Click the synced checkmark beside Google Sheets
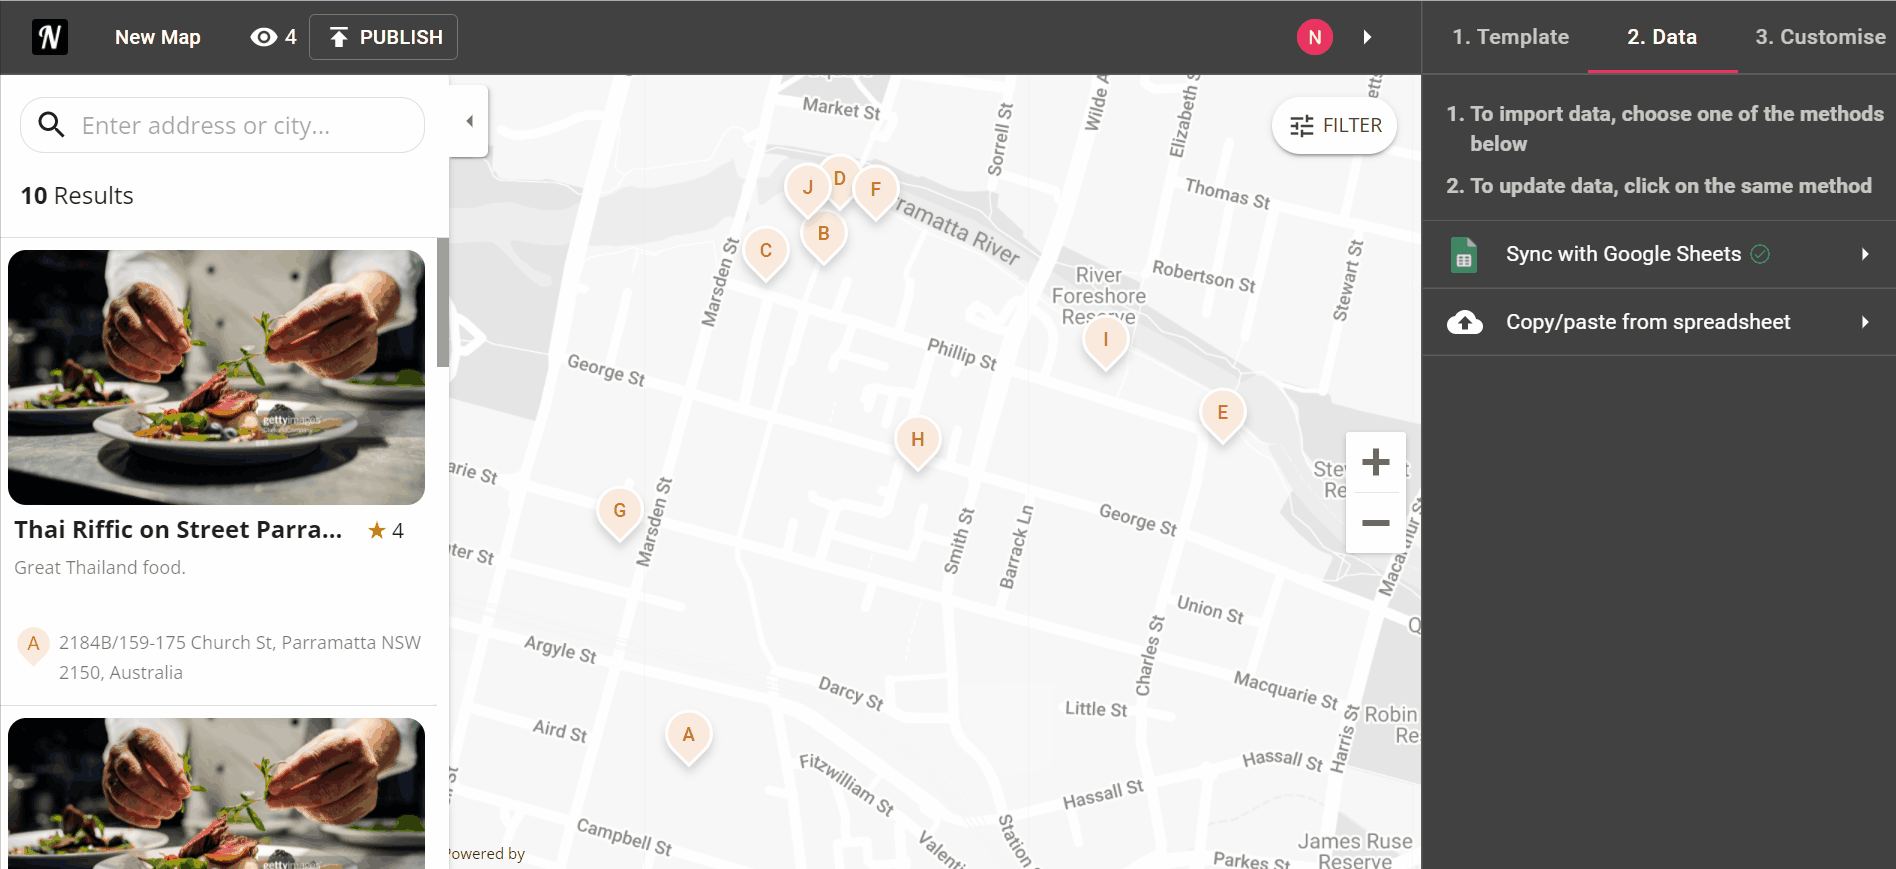1896x869 pixels. [1760, 254]
